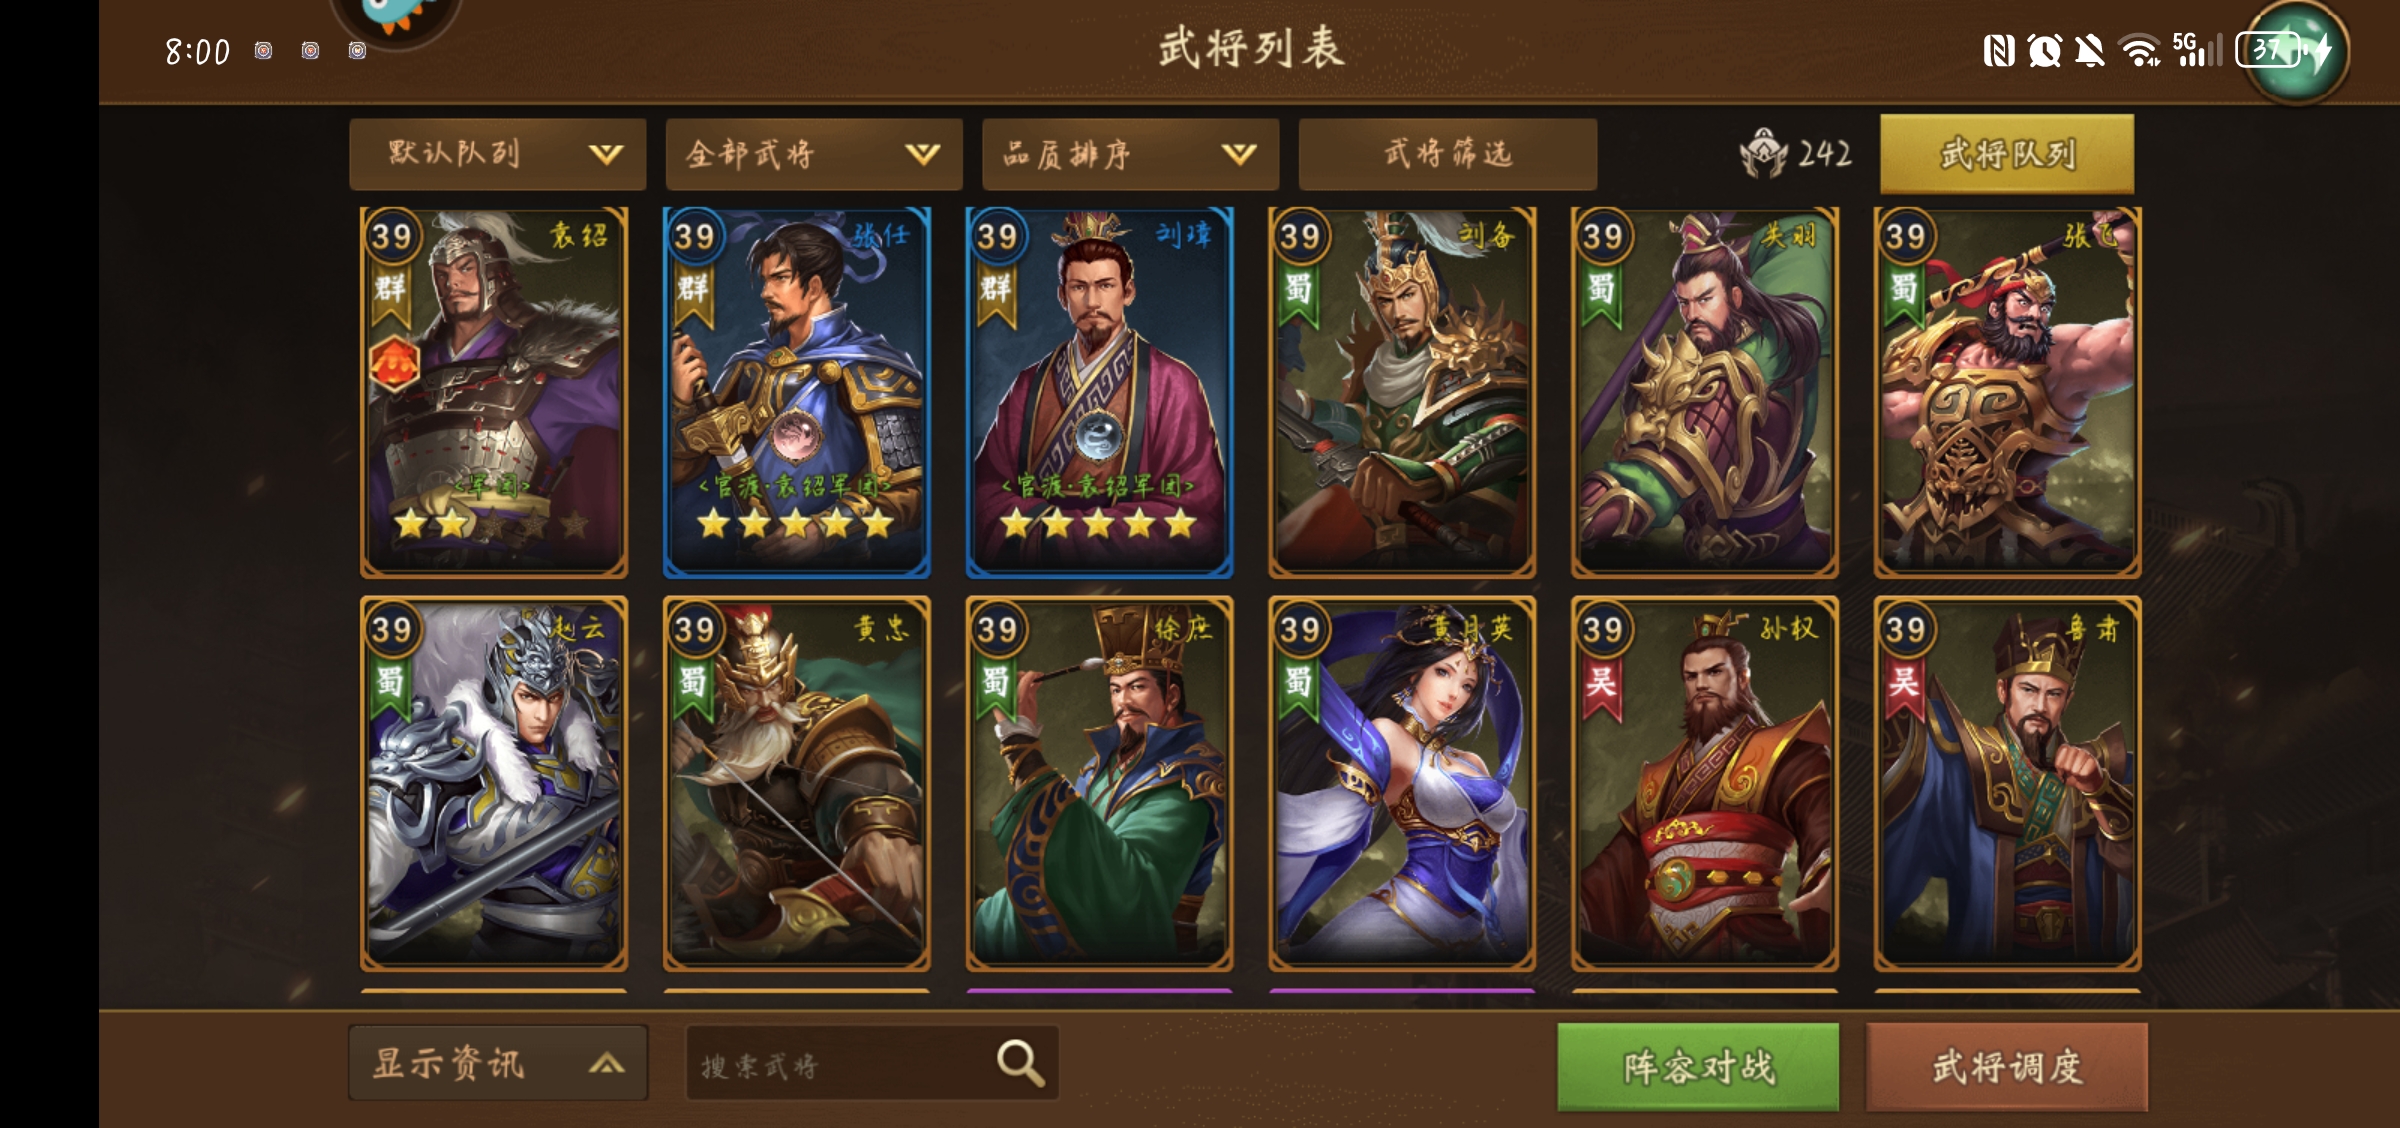The height and width of the screenshot is (1128, 2400).
Task: Tap the 武将调度 button
Action: pyautogui.click(x=2007, y=1066)
